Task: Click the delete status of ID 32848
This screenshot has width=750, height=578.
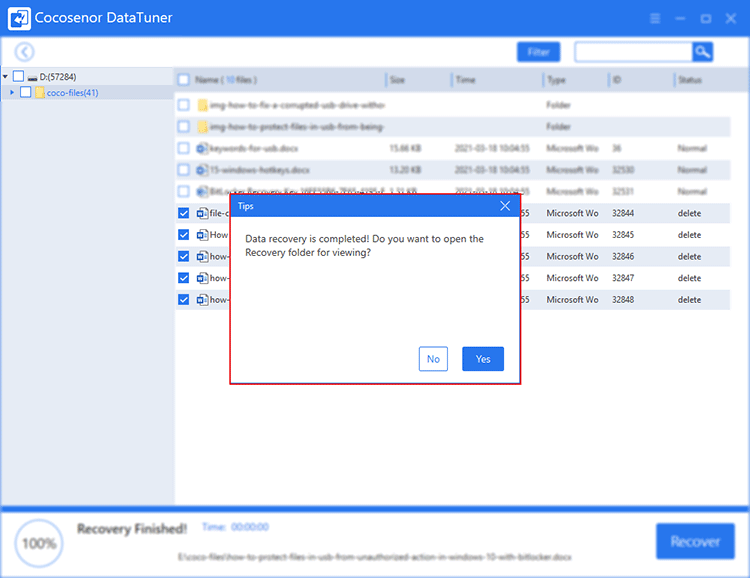Action: click(689, 300)
